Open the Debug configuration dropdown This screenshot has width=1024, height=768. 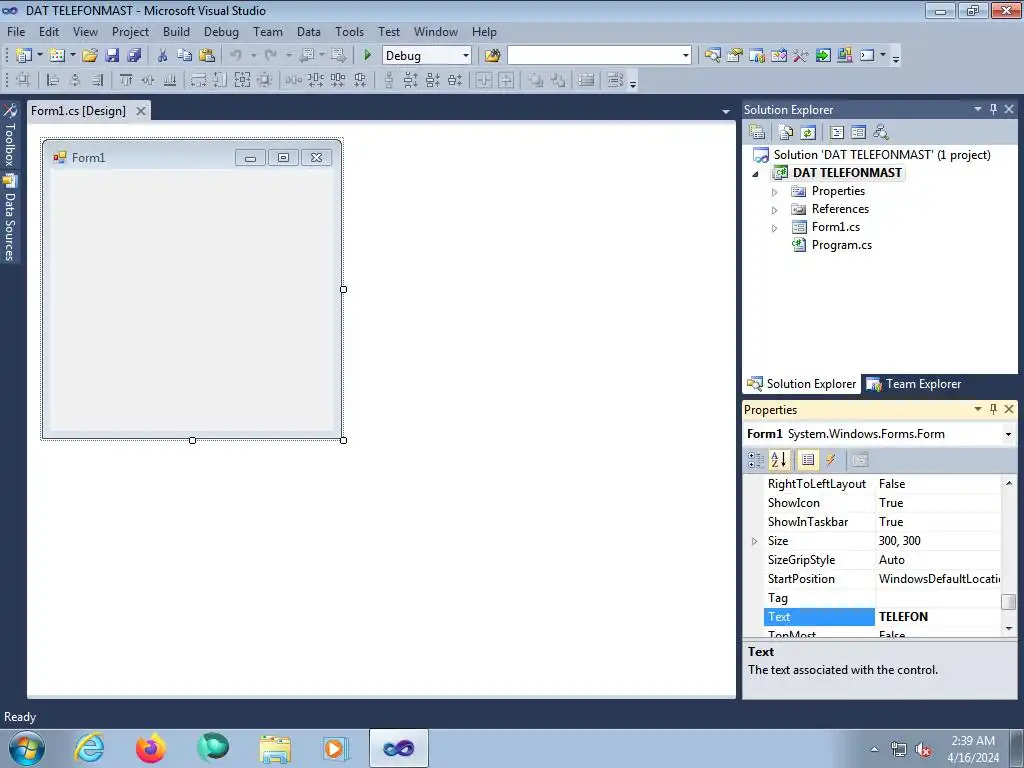click(465, 56)
